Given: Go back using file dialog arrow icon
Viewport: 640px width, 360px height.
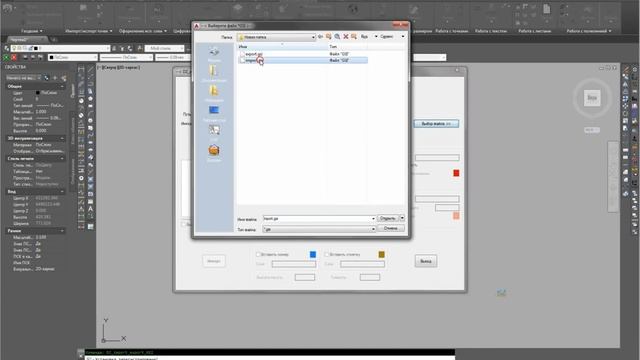Looking at the screenshot, I should 321,37.
